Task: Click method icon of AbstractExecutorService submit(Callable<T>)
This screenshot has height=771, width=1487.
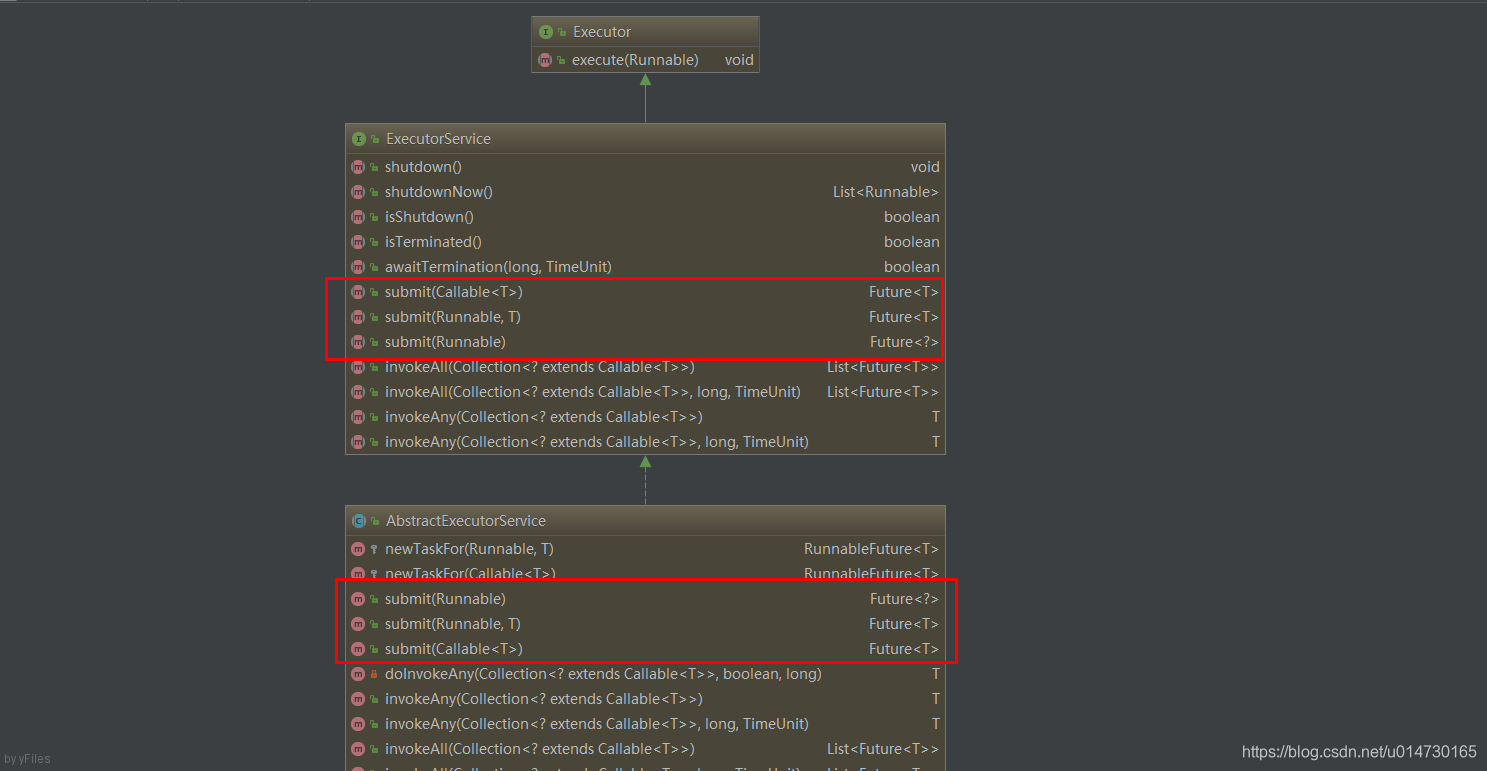Action: tap(358, 649)
